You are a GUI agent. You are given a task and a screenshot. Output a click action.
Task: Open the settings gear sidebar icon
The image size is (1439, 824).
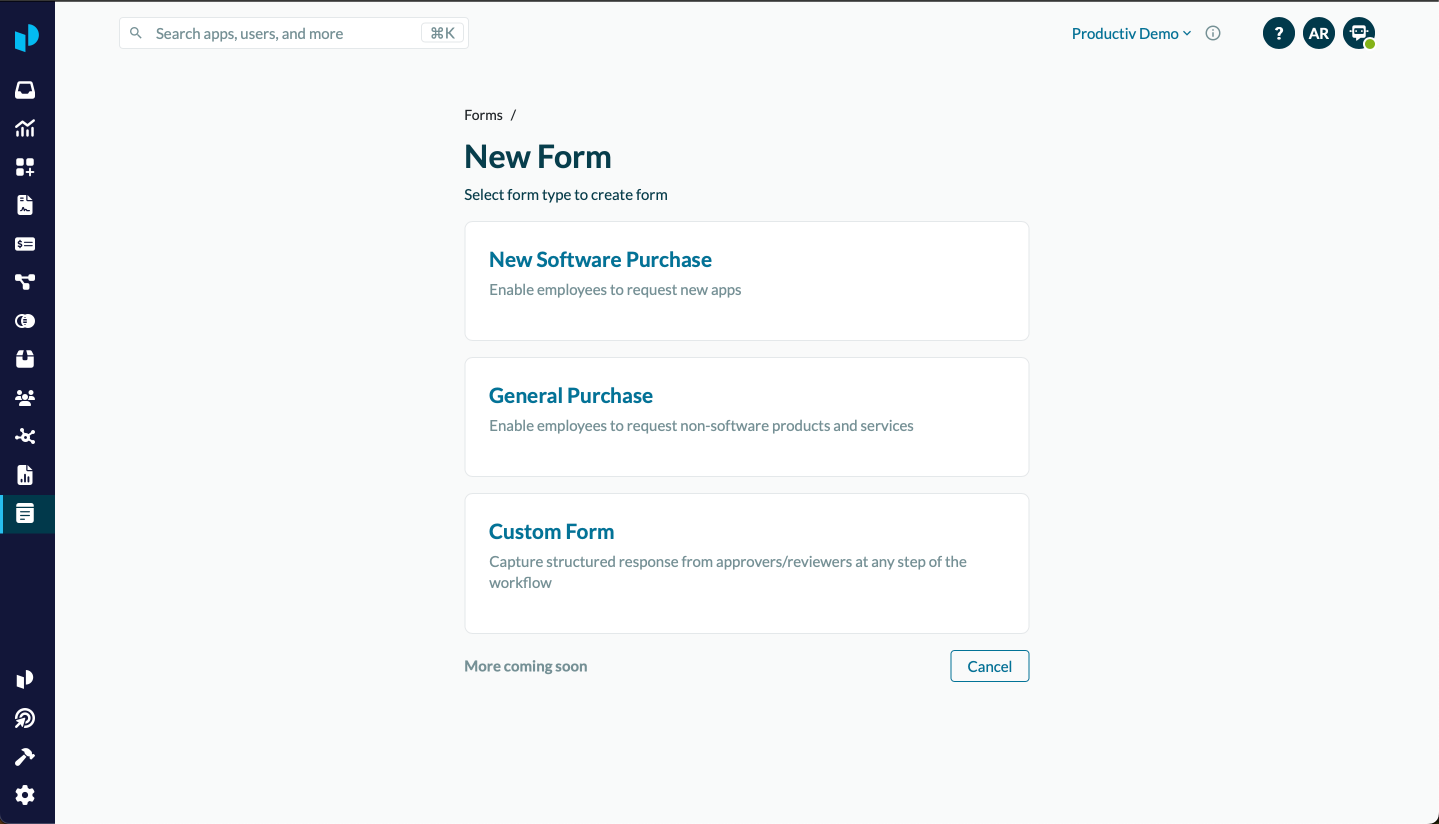click(x=25, y=795)
